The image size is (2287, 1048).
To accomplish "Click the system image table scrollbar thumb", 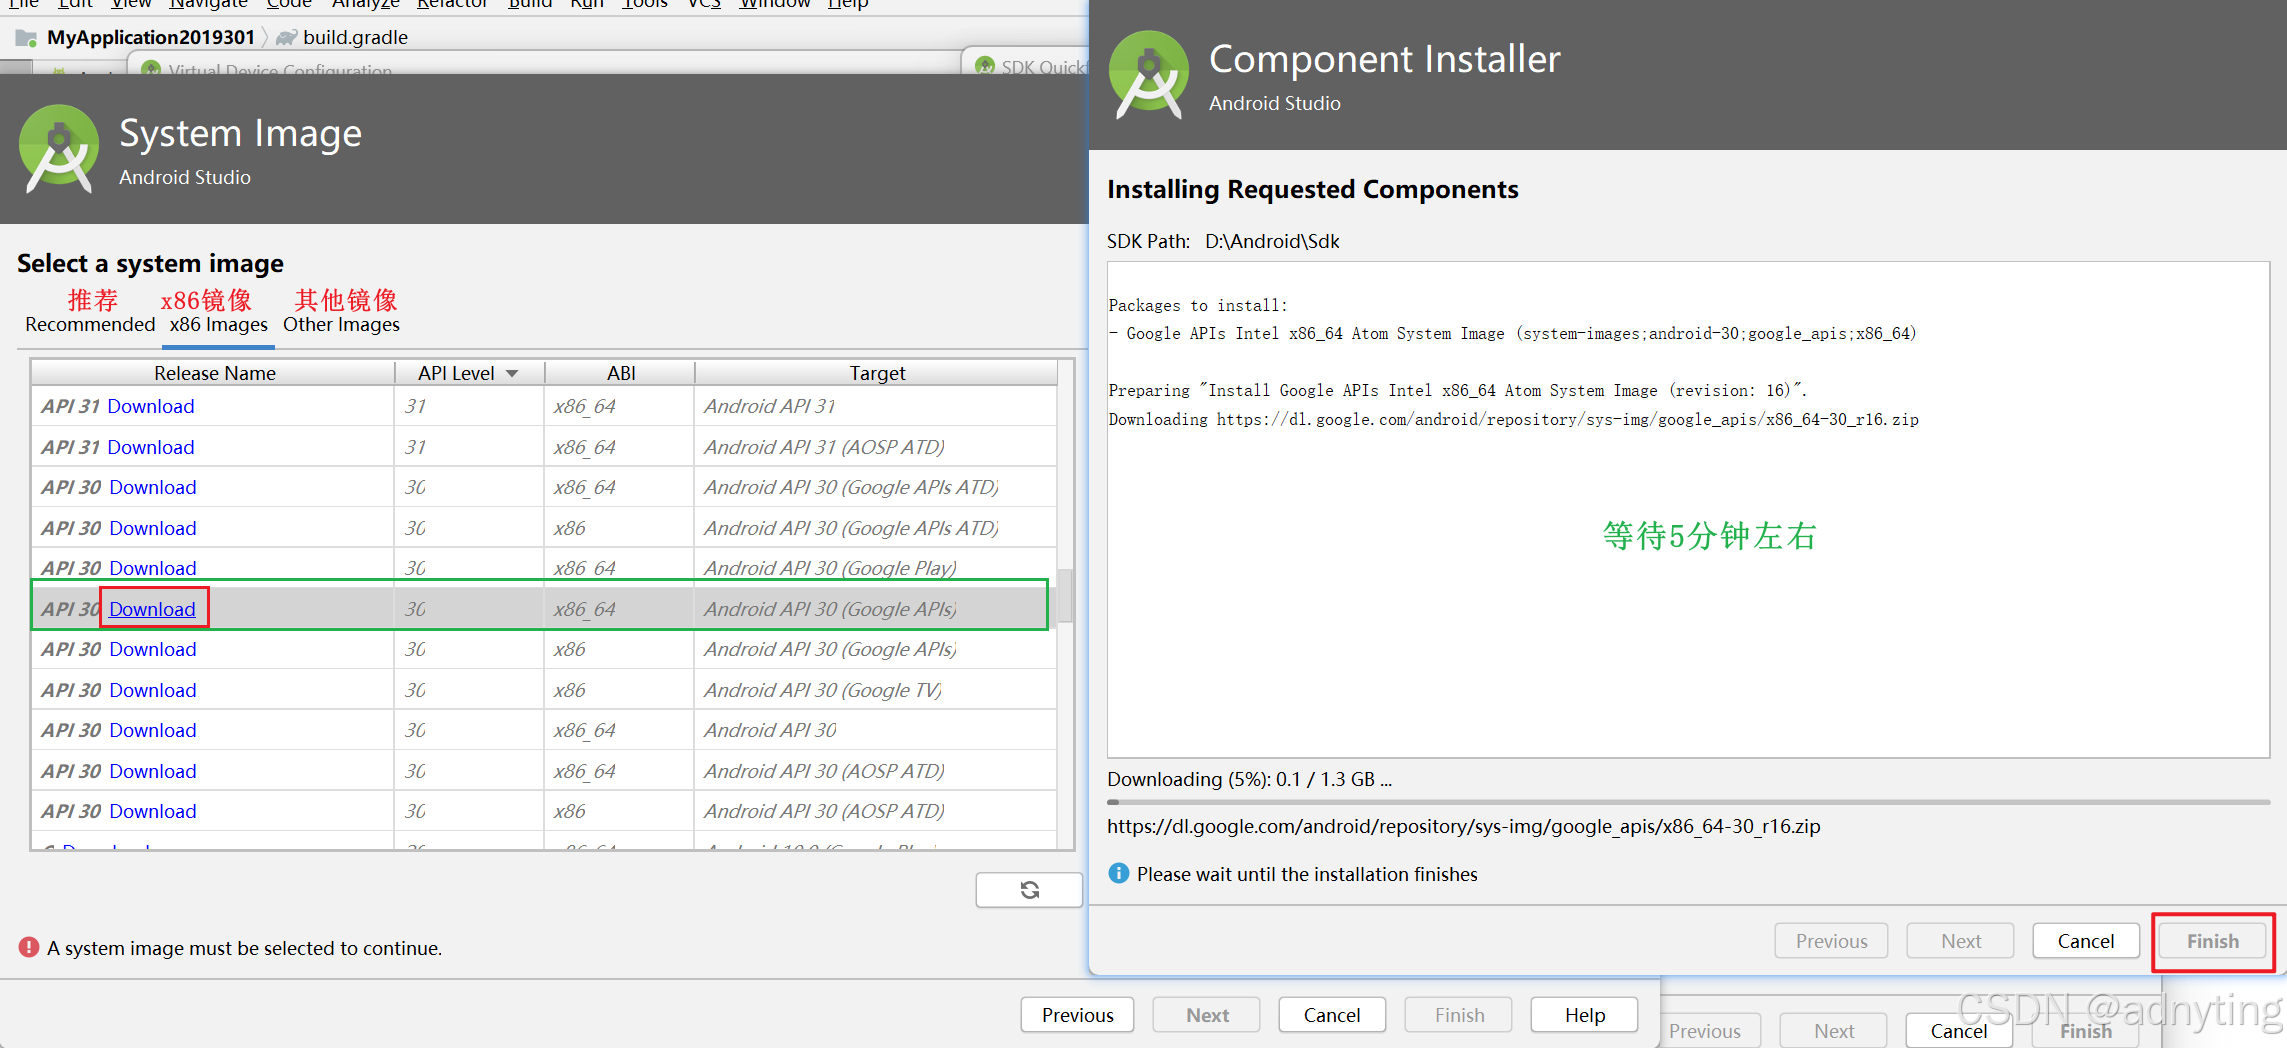I will 1065,595.
